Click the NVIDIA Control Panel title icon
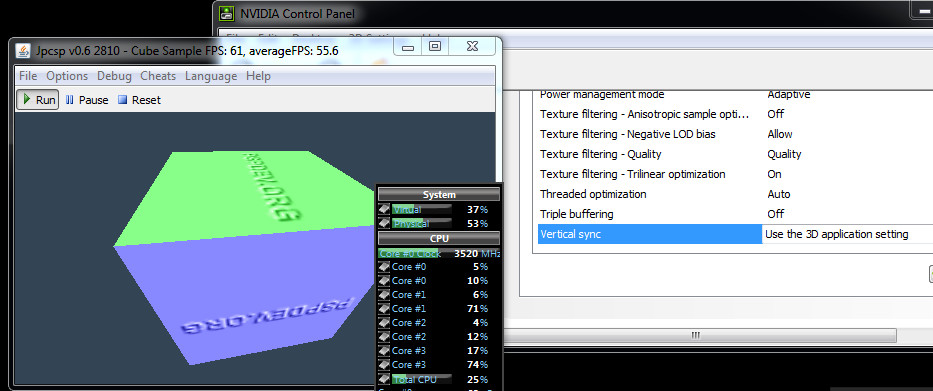This screenshot has height=391, width=933. click(226, 13)
